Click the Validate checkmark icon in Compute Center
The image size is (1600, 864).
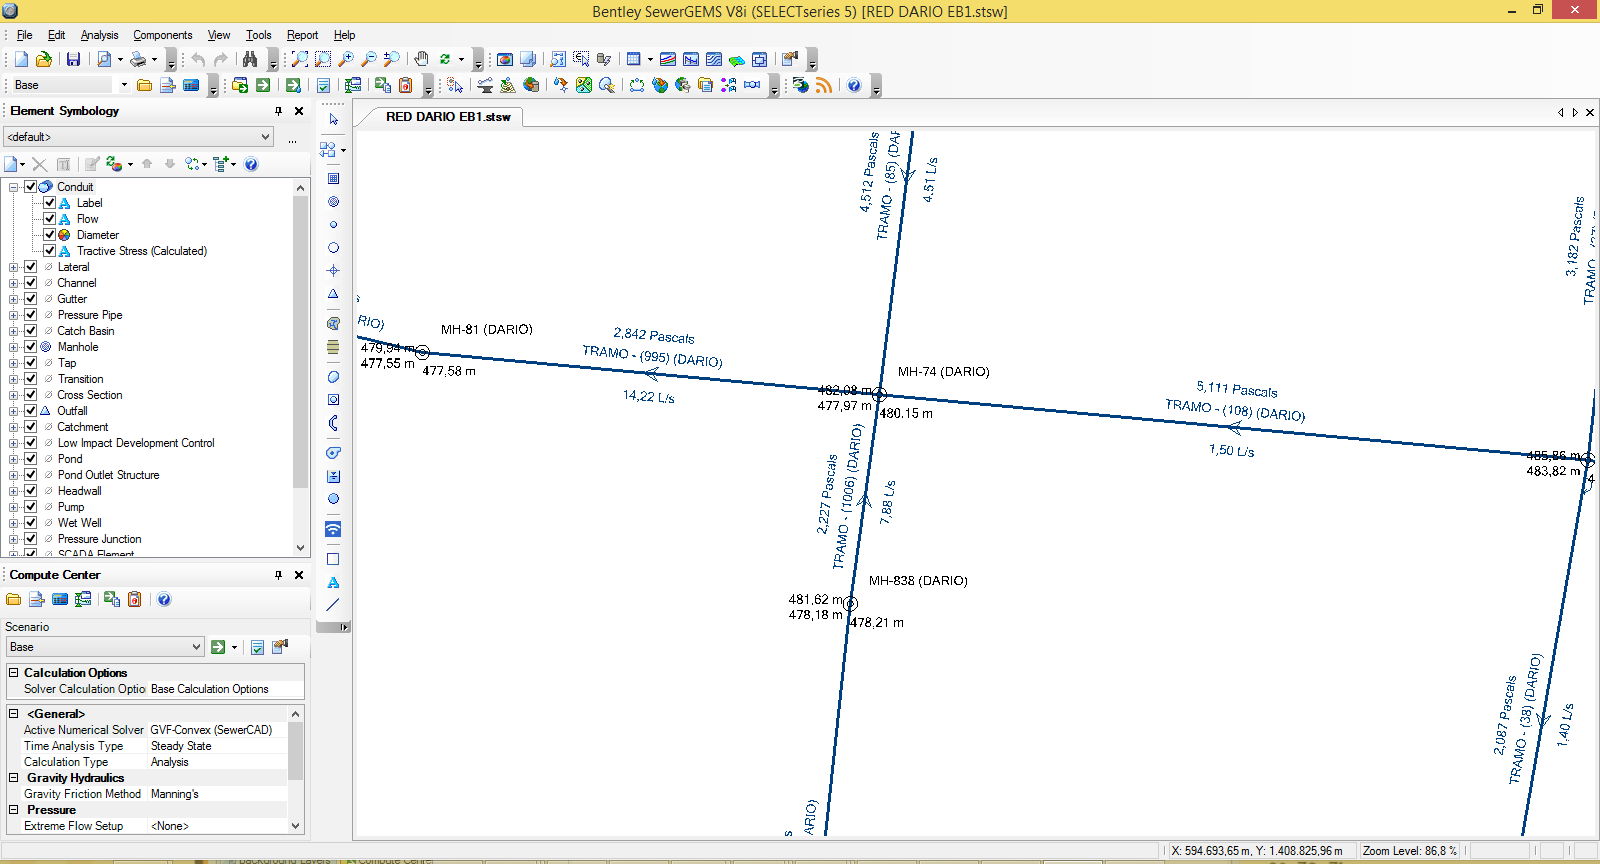[x=257, y=647]
